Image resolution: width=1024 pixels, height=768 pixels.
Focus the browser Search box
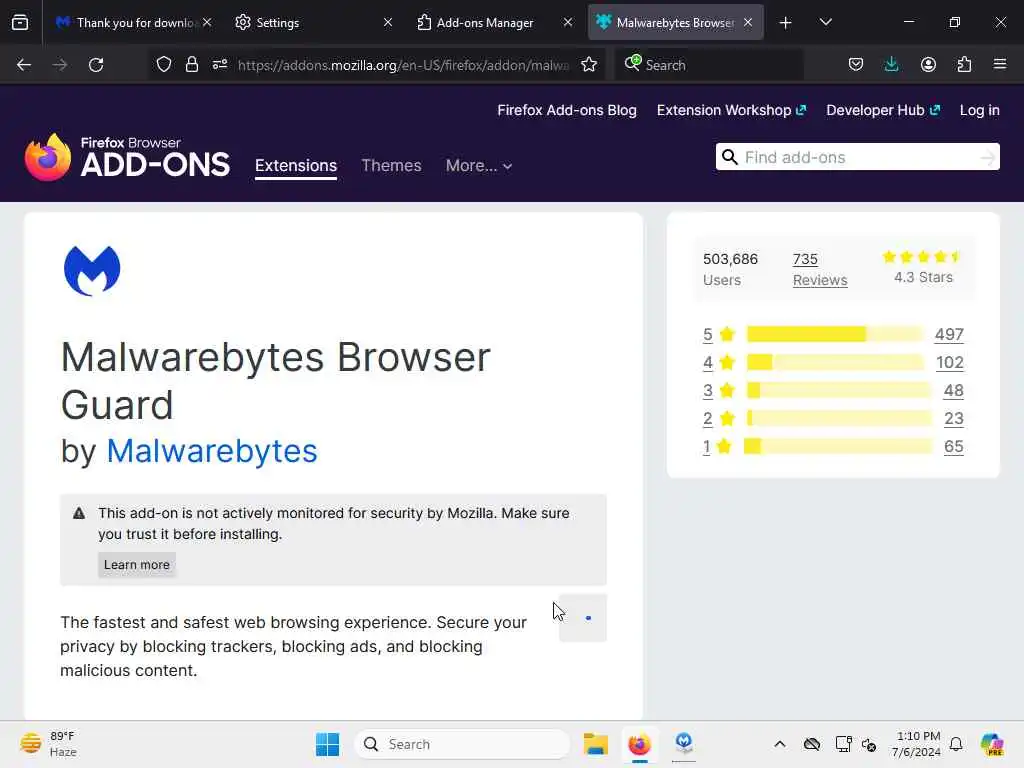[x=709, y=65]
